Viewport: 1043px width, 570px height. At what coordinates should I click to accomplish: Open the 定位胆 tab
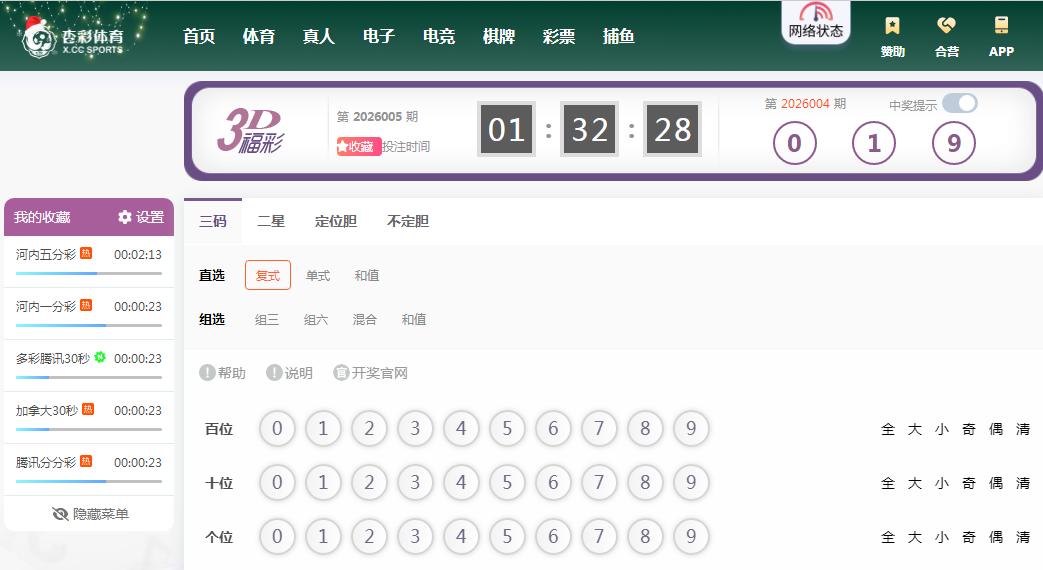[336, 221]
